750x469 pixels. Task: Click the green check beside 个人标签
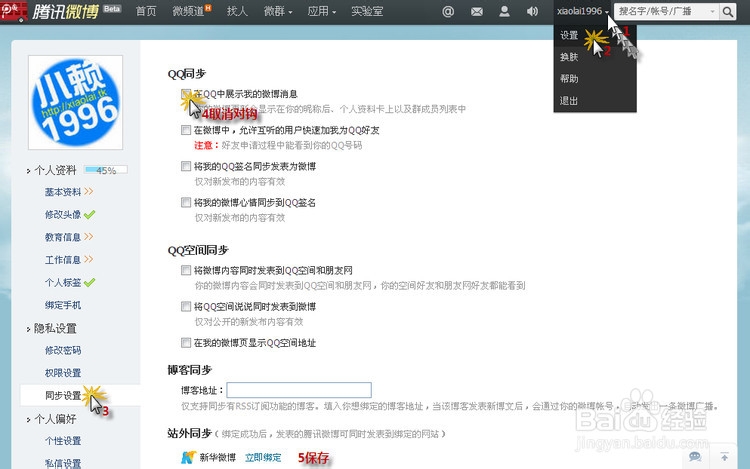(89, 283)
